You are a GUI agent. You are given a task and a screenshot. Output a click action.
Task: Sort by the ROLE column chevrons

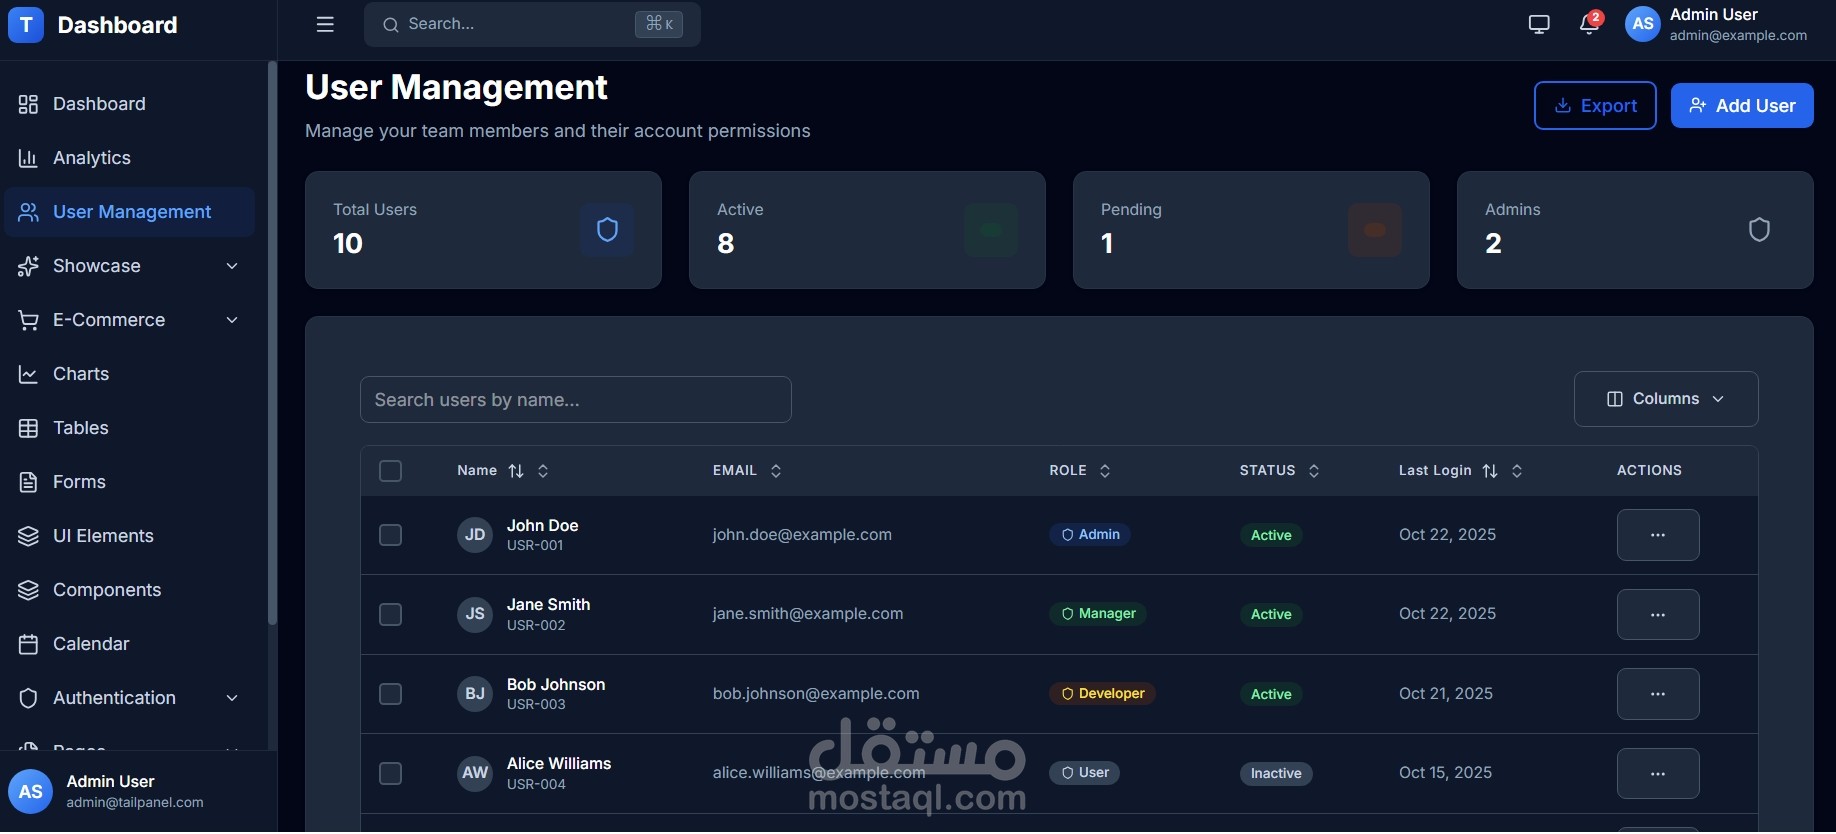coord(1105,471)
